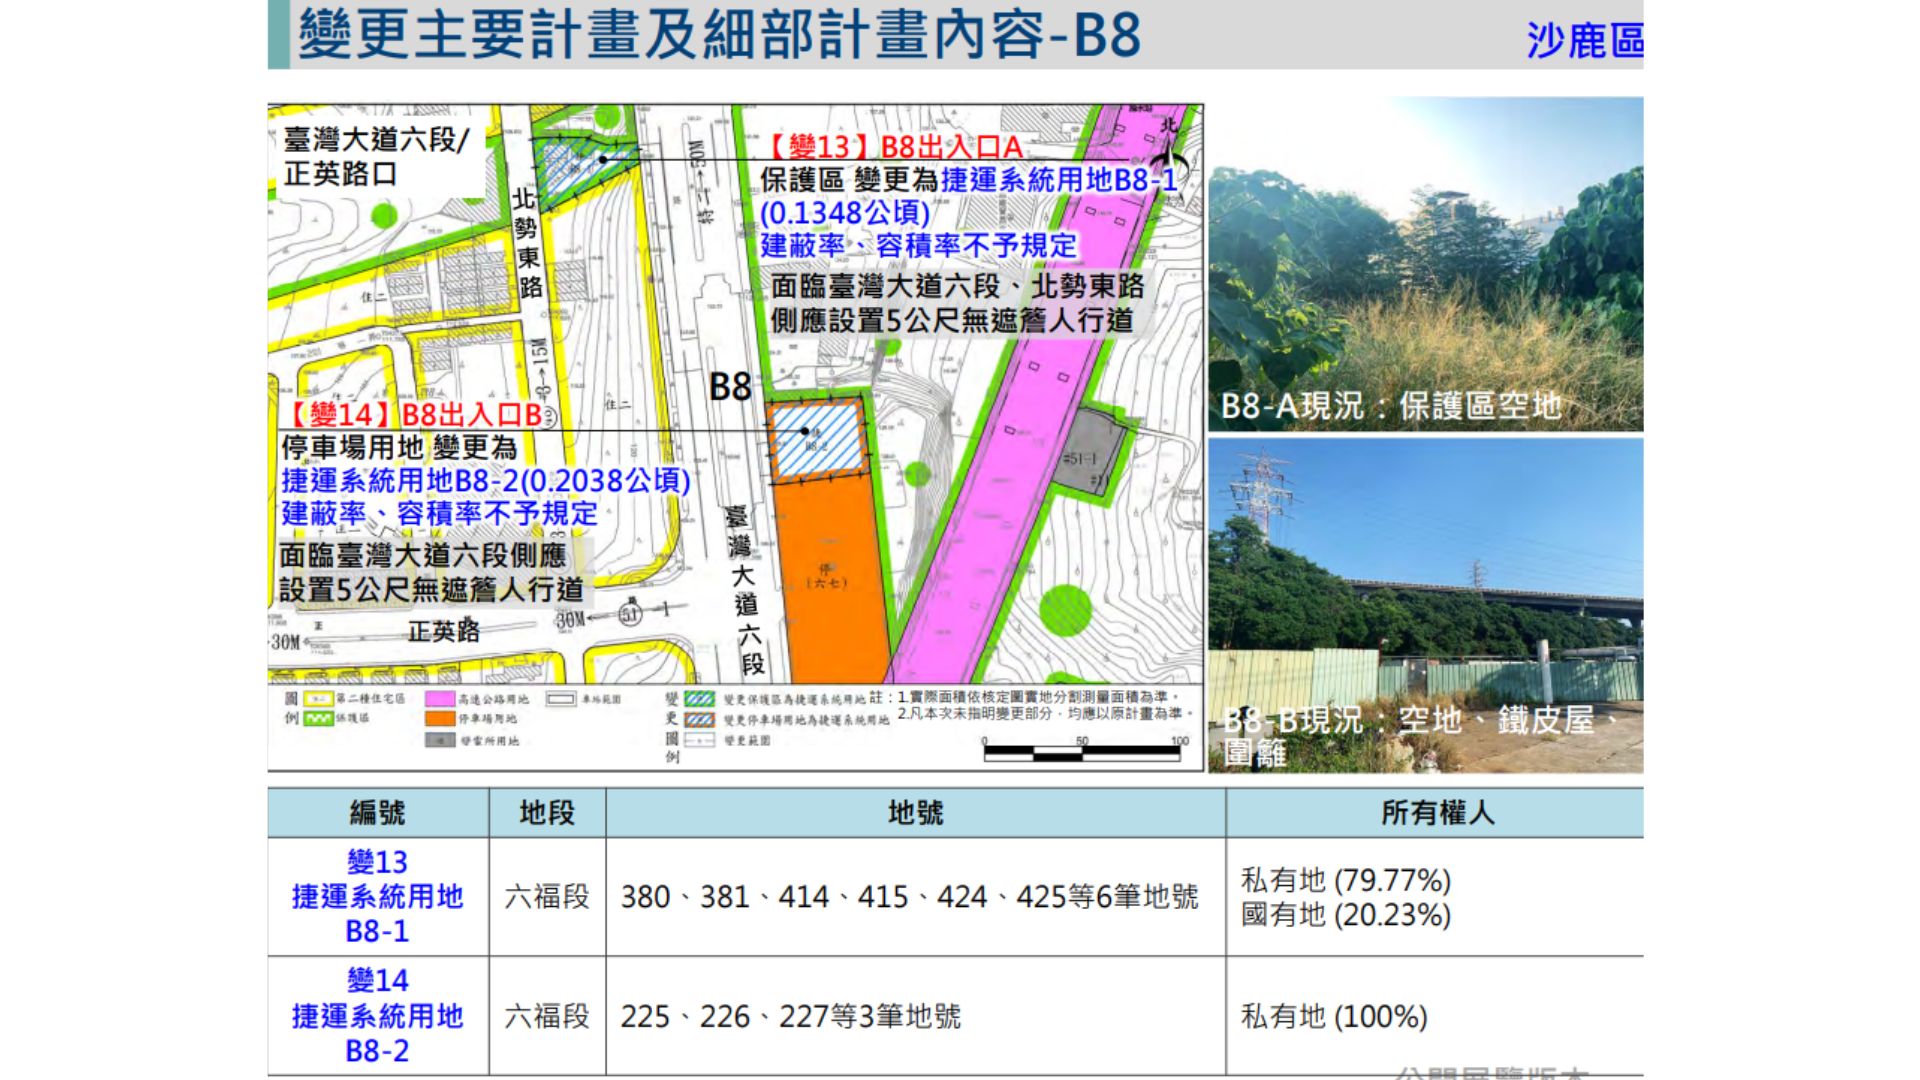Click the pink 高速公路用地 legend swatch
The image size is (1920, 1080).
tap(440, 699)
